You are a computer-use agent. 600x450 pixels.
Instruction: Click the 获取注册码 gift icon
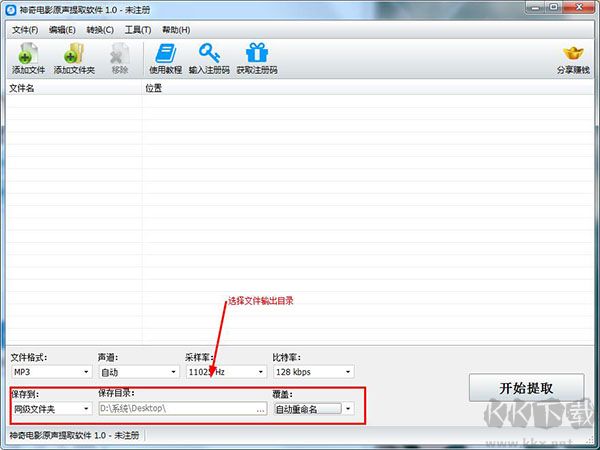(x=257, y=58)
